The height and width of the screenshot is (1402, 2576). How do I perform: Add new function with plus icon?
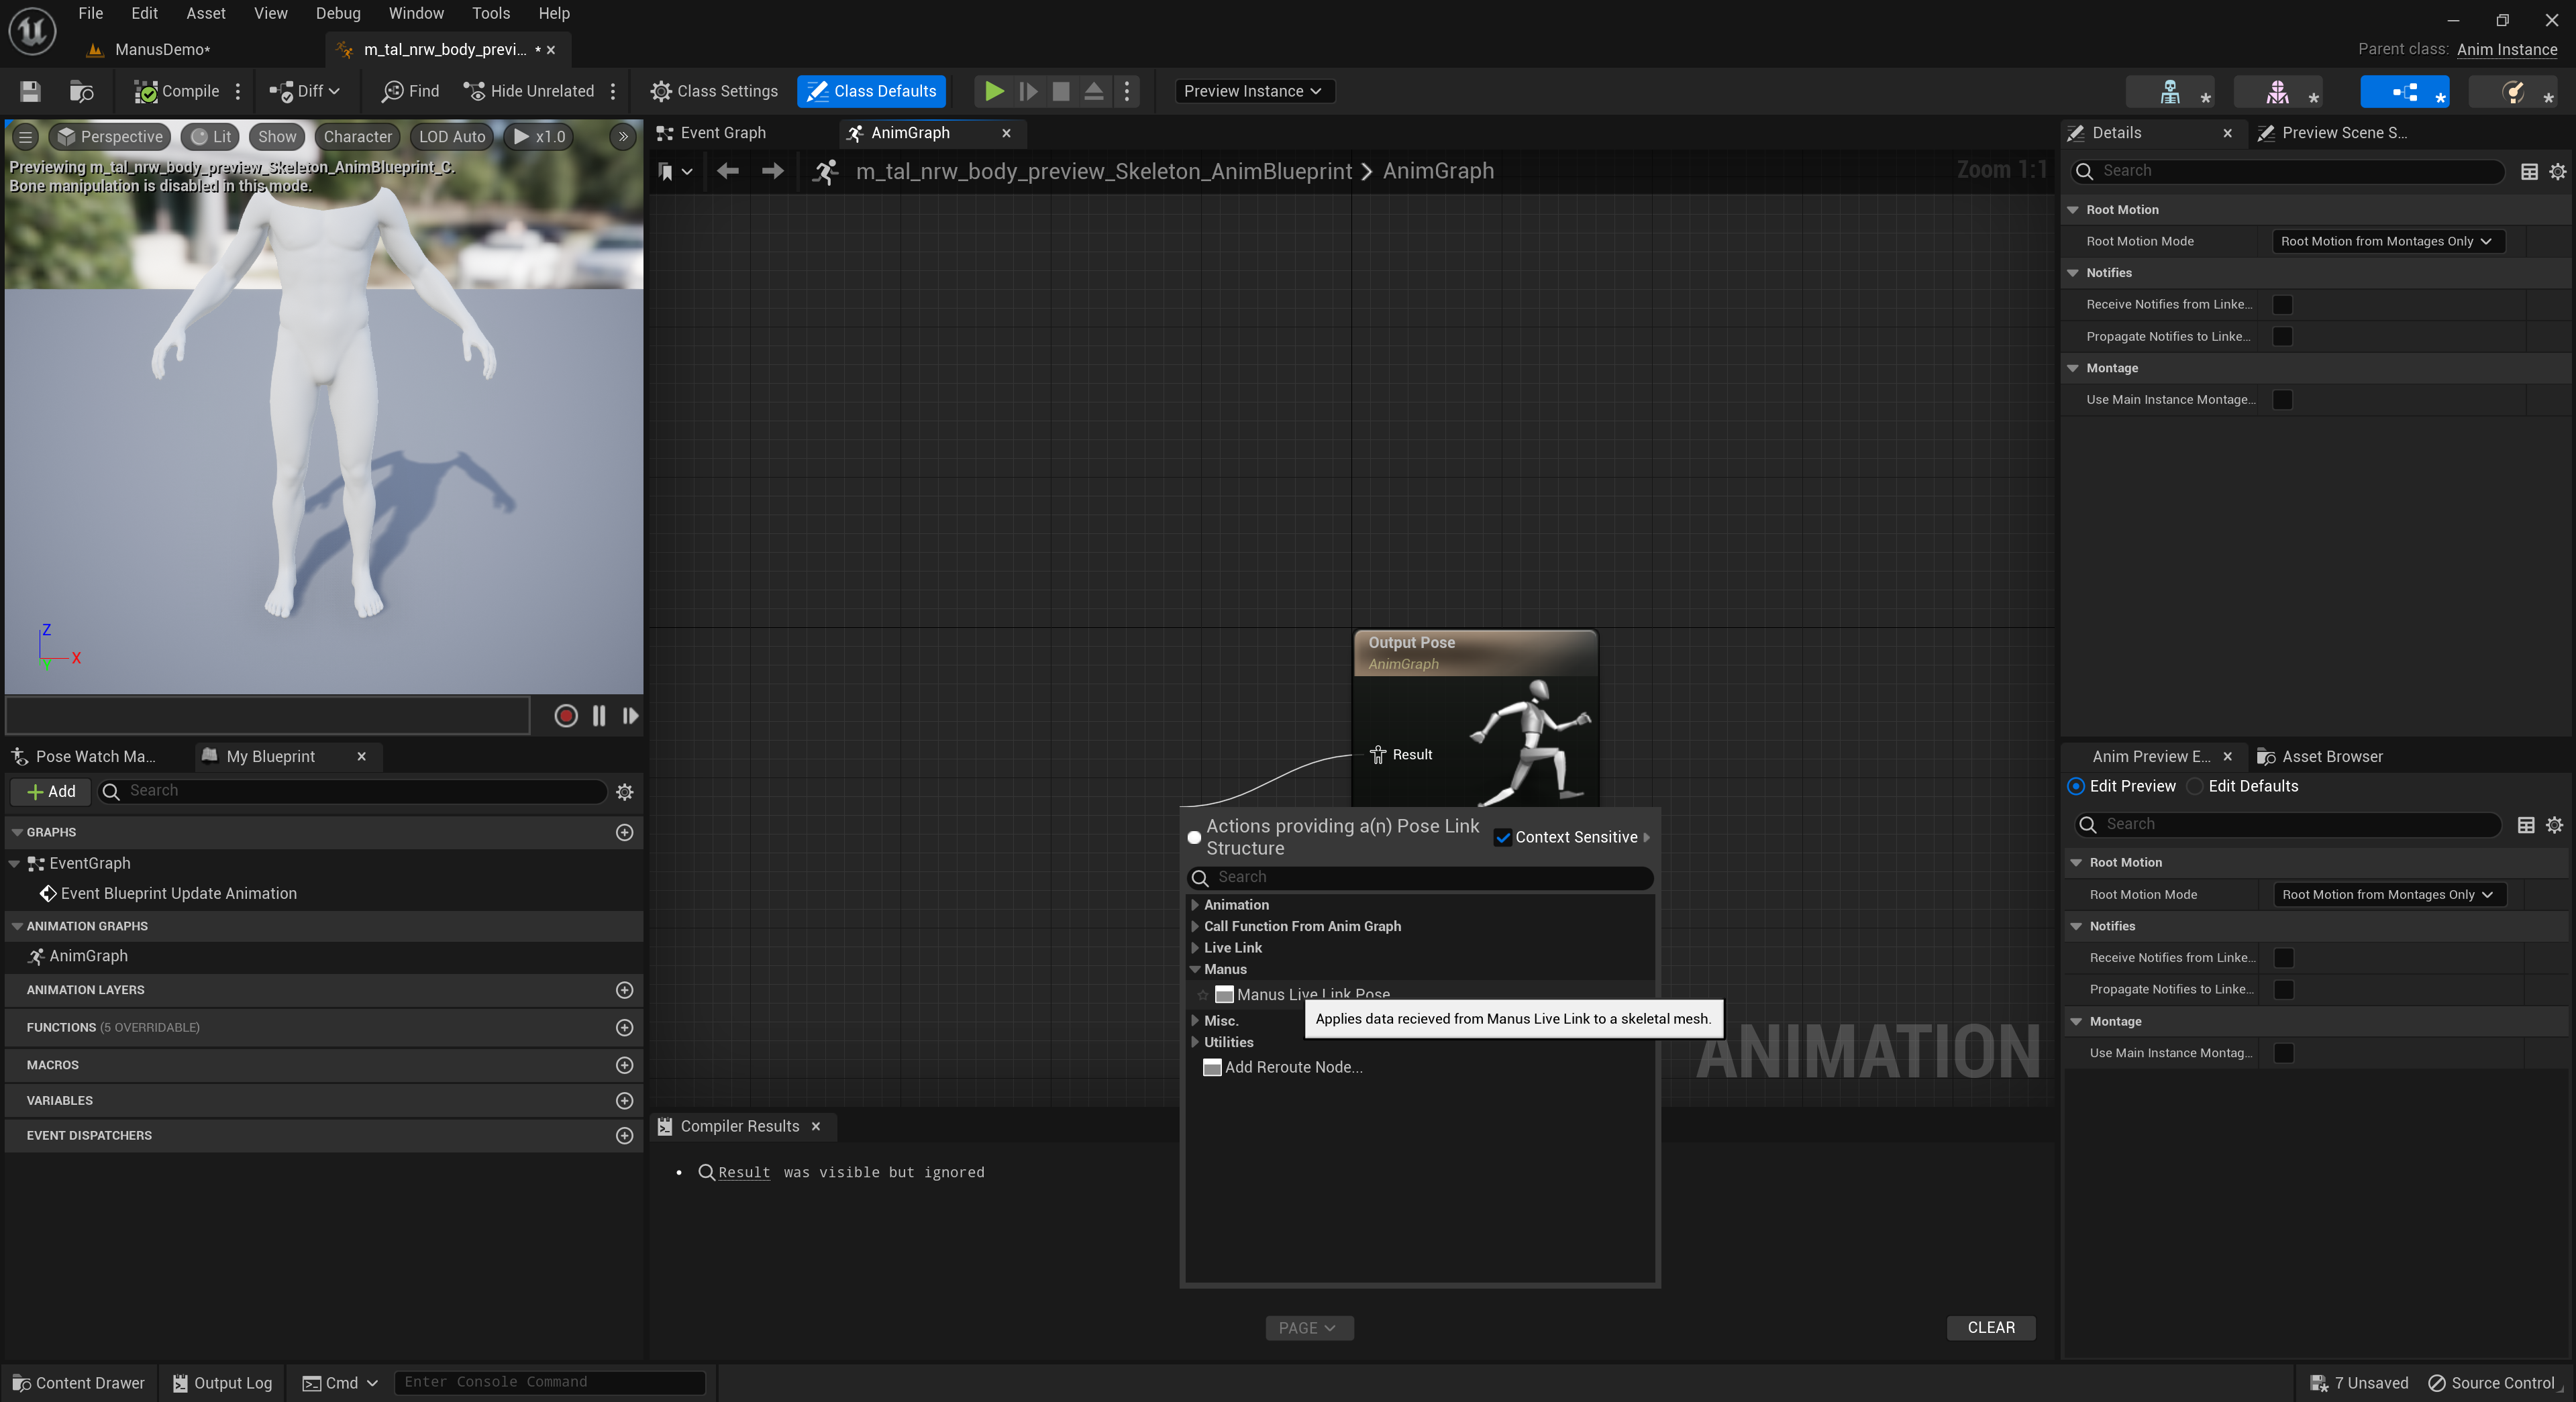(624, 1028)
